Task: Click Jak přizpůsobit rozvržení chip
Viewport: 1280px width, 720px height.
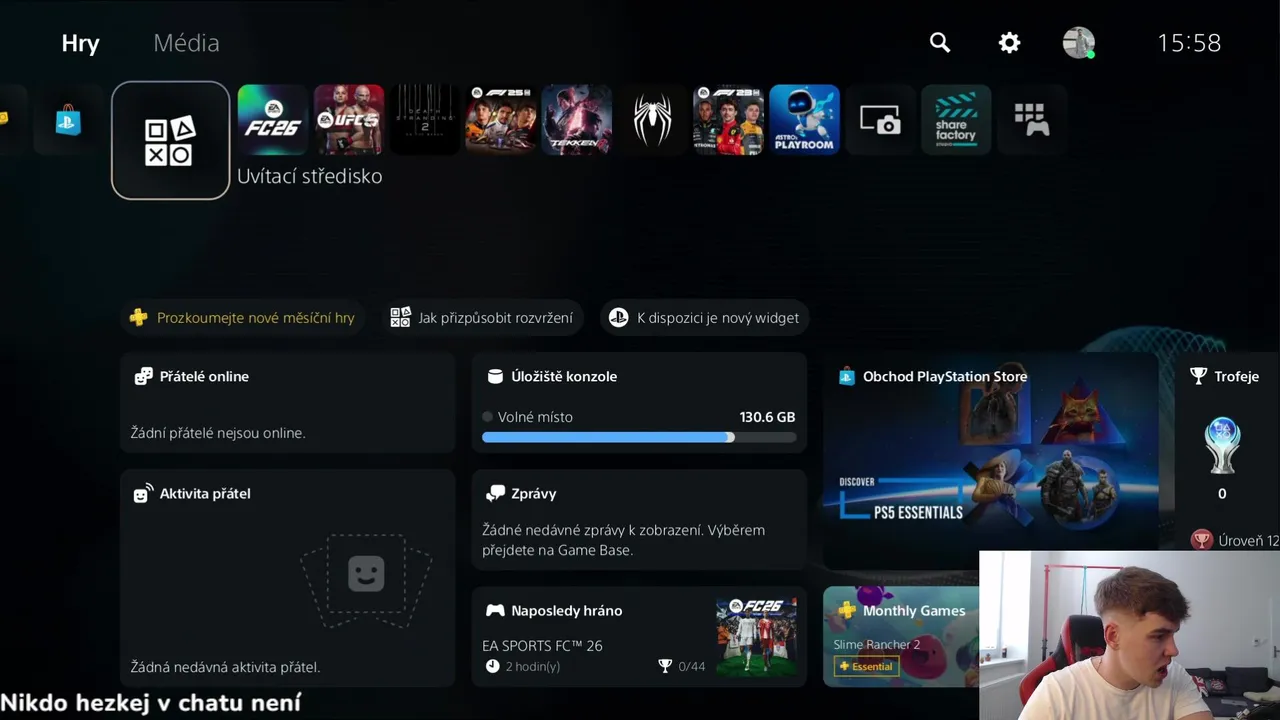Action: click(484, 318)
